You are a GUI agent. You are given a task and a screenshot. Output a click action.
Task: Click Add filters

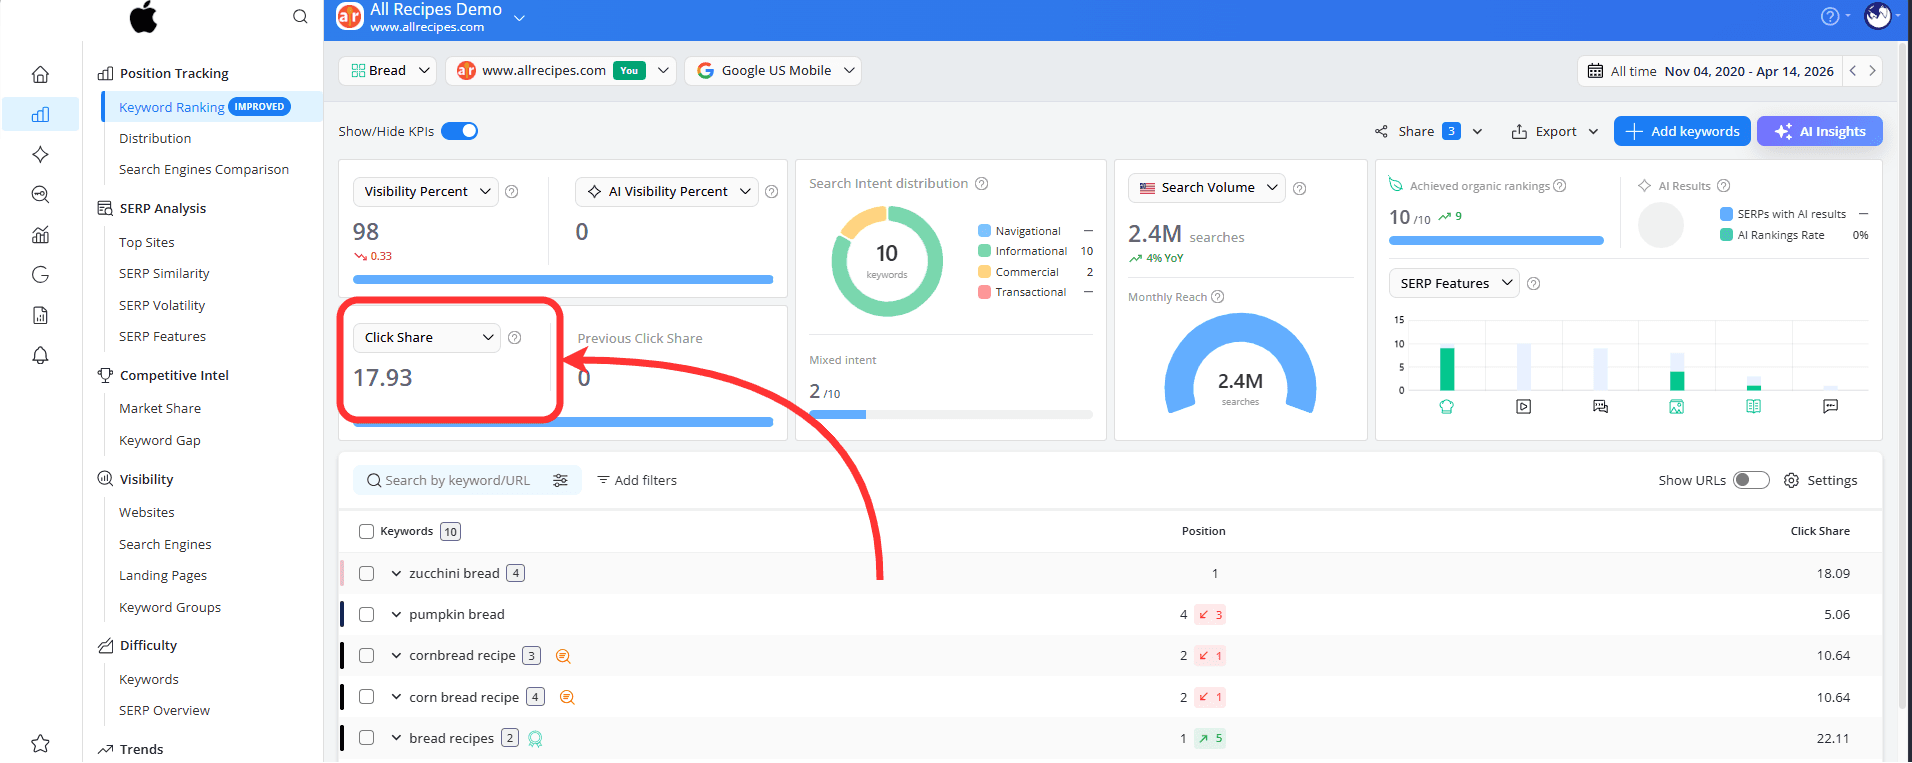pyautogui.click(x=637, y=480)
